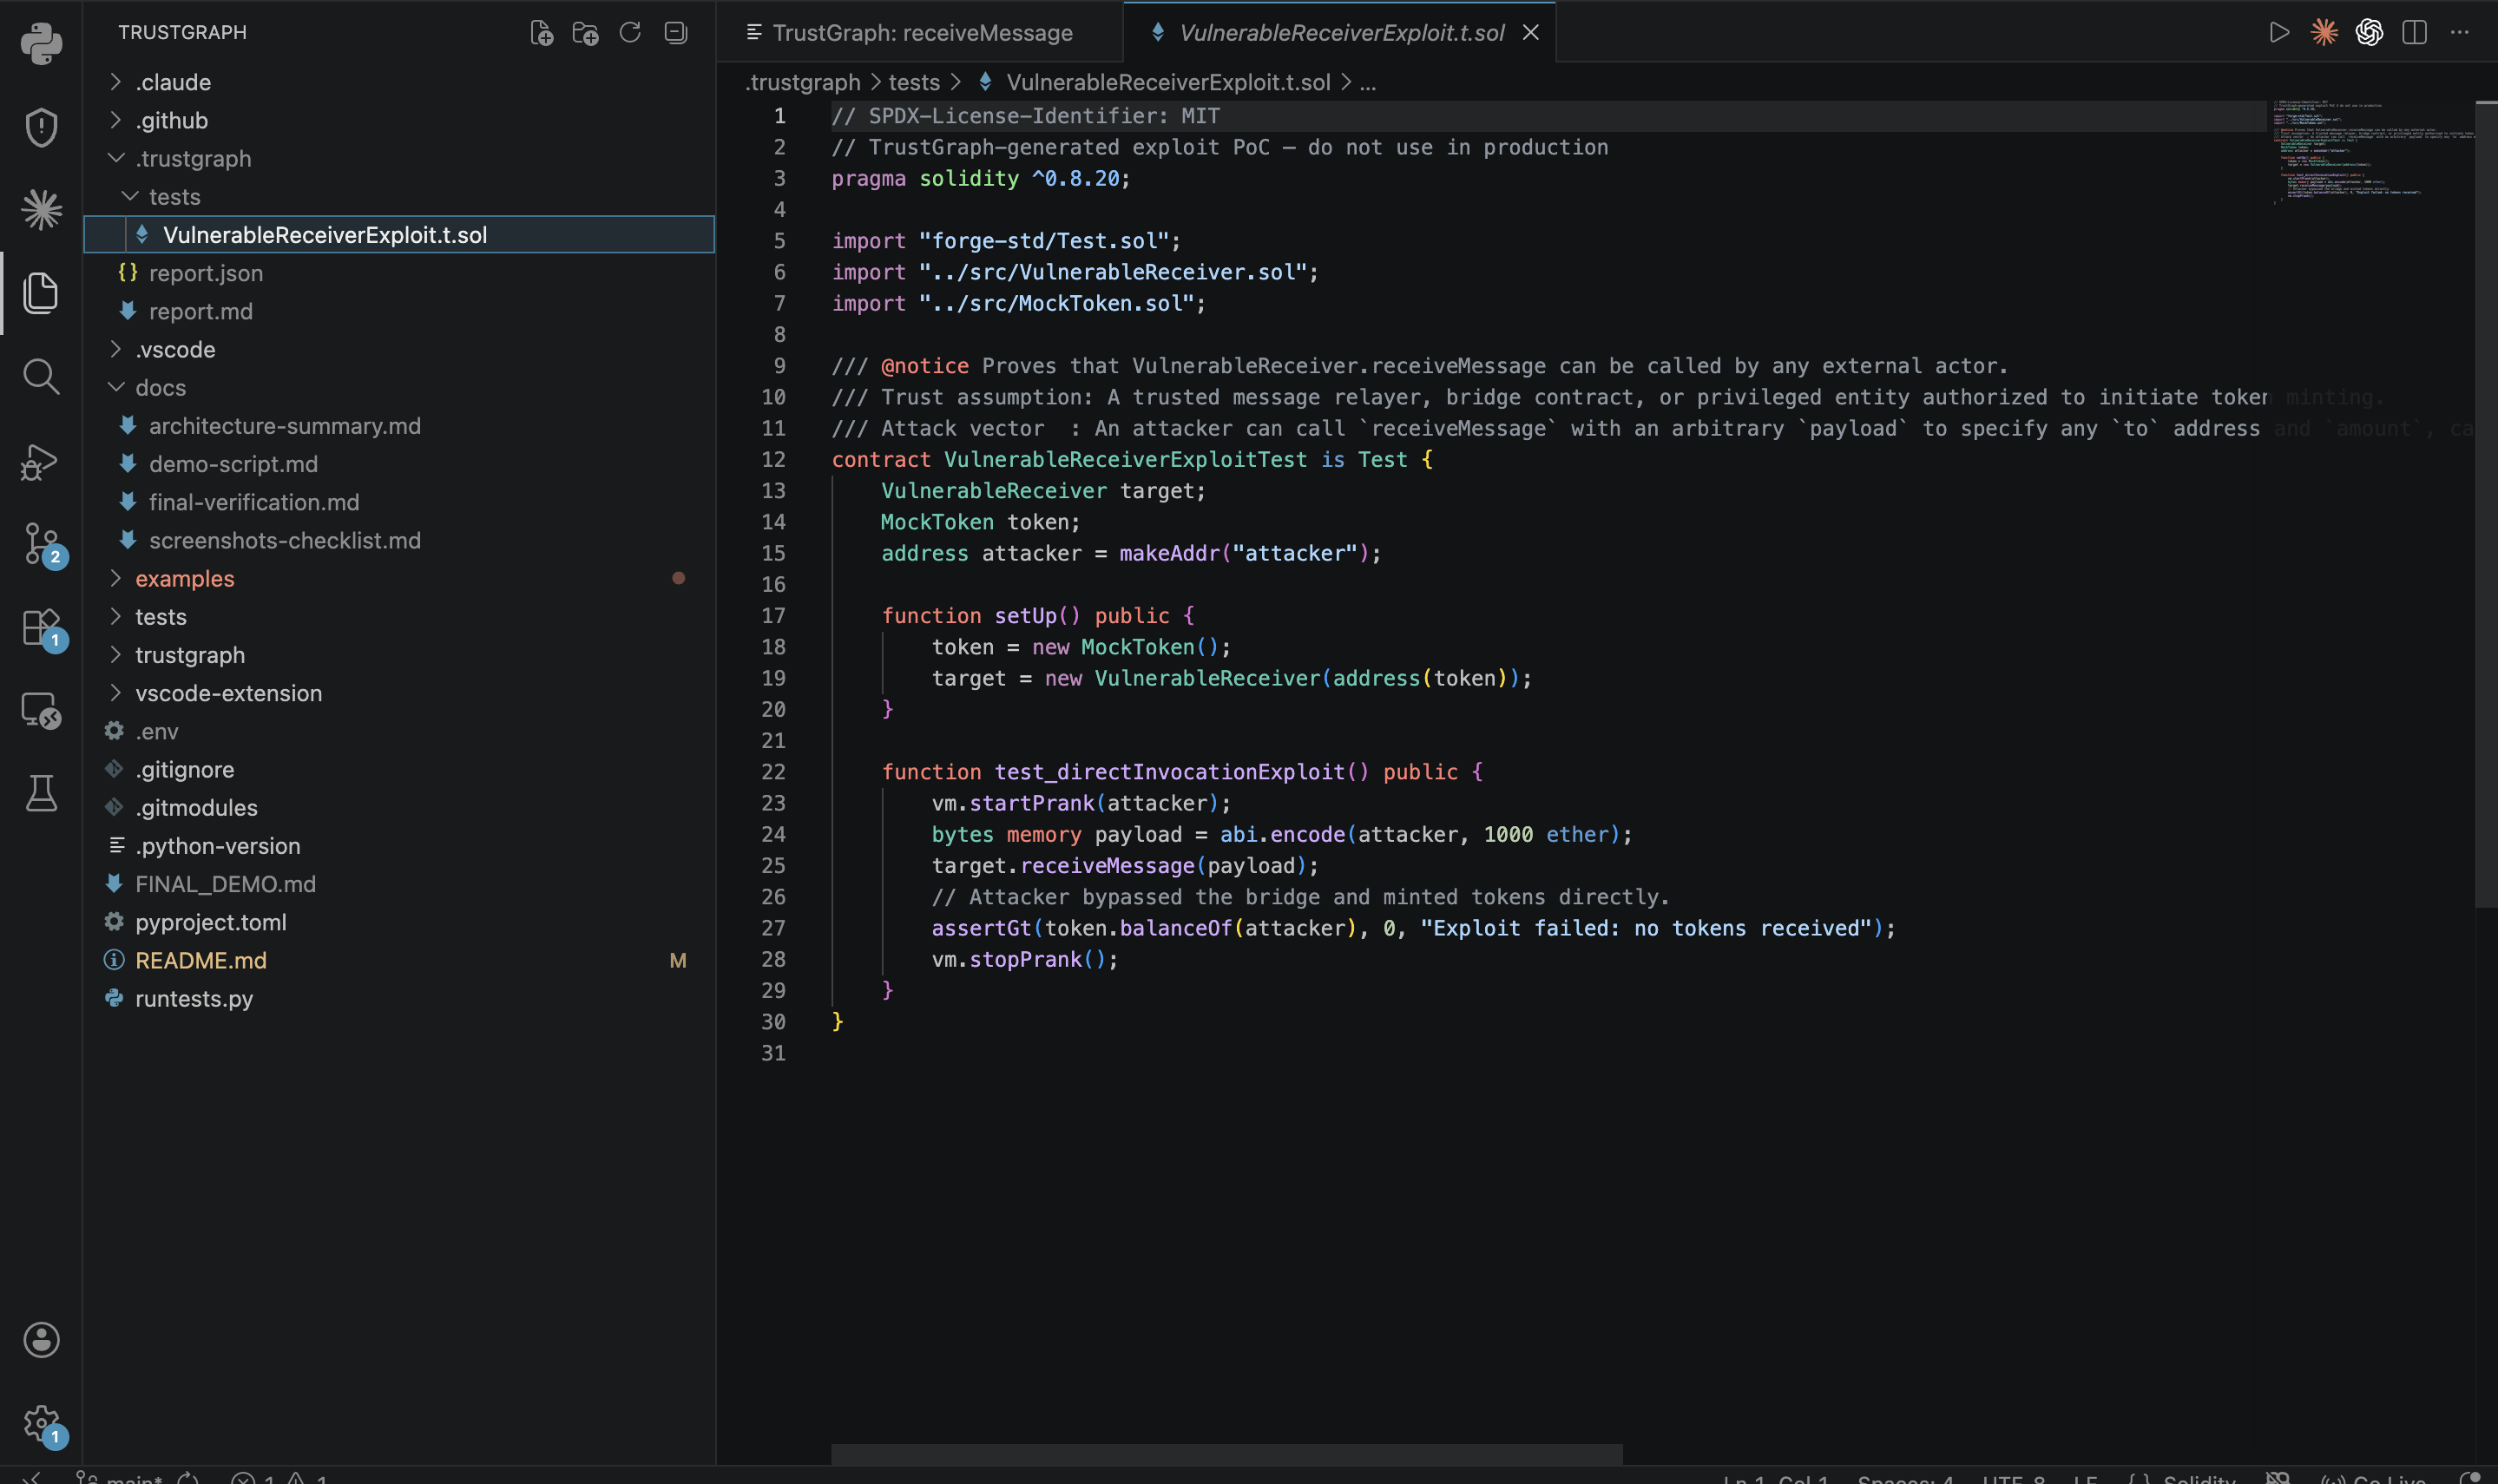Viewport: 2498px width, 1484px height.
Task: Switch to TrustGraph: receiveMessage tab
Action: (x=920, y=33)
